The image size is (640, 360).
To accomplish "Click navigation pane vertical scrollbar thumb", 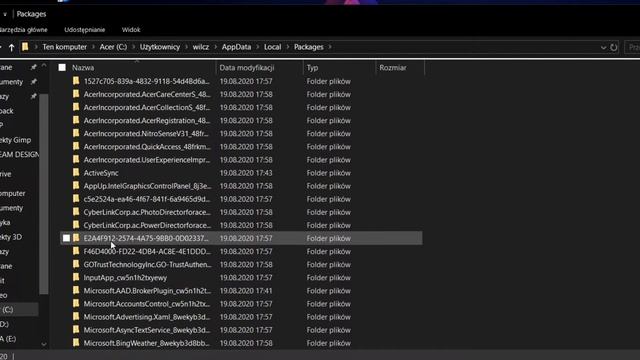I will tap(44, 194).
